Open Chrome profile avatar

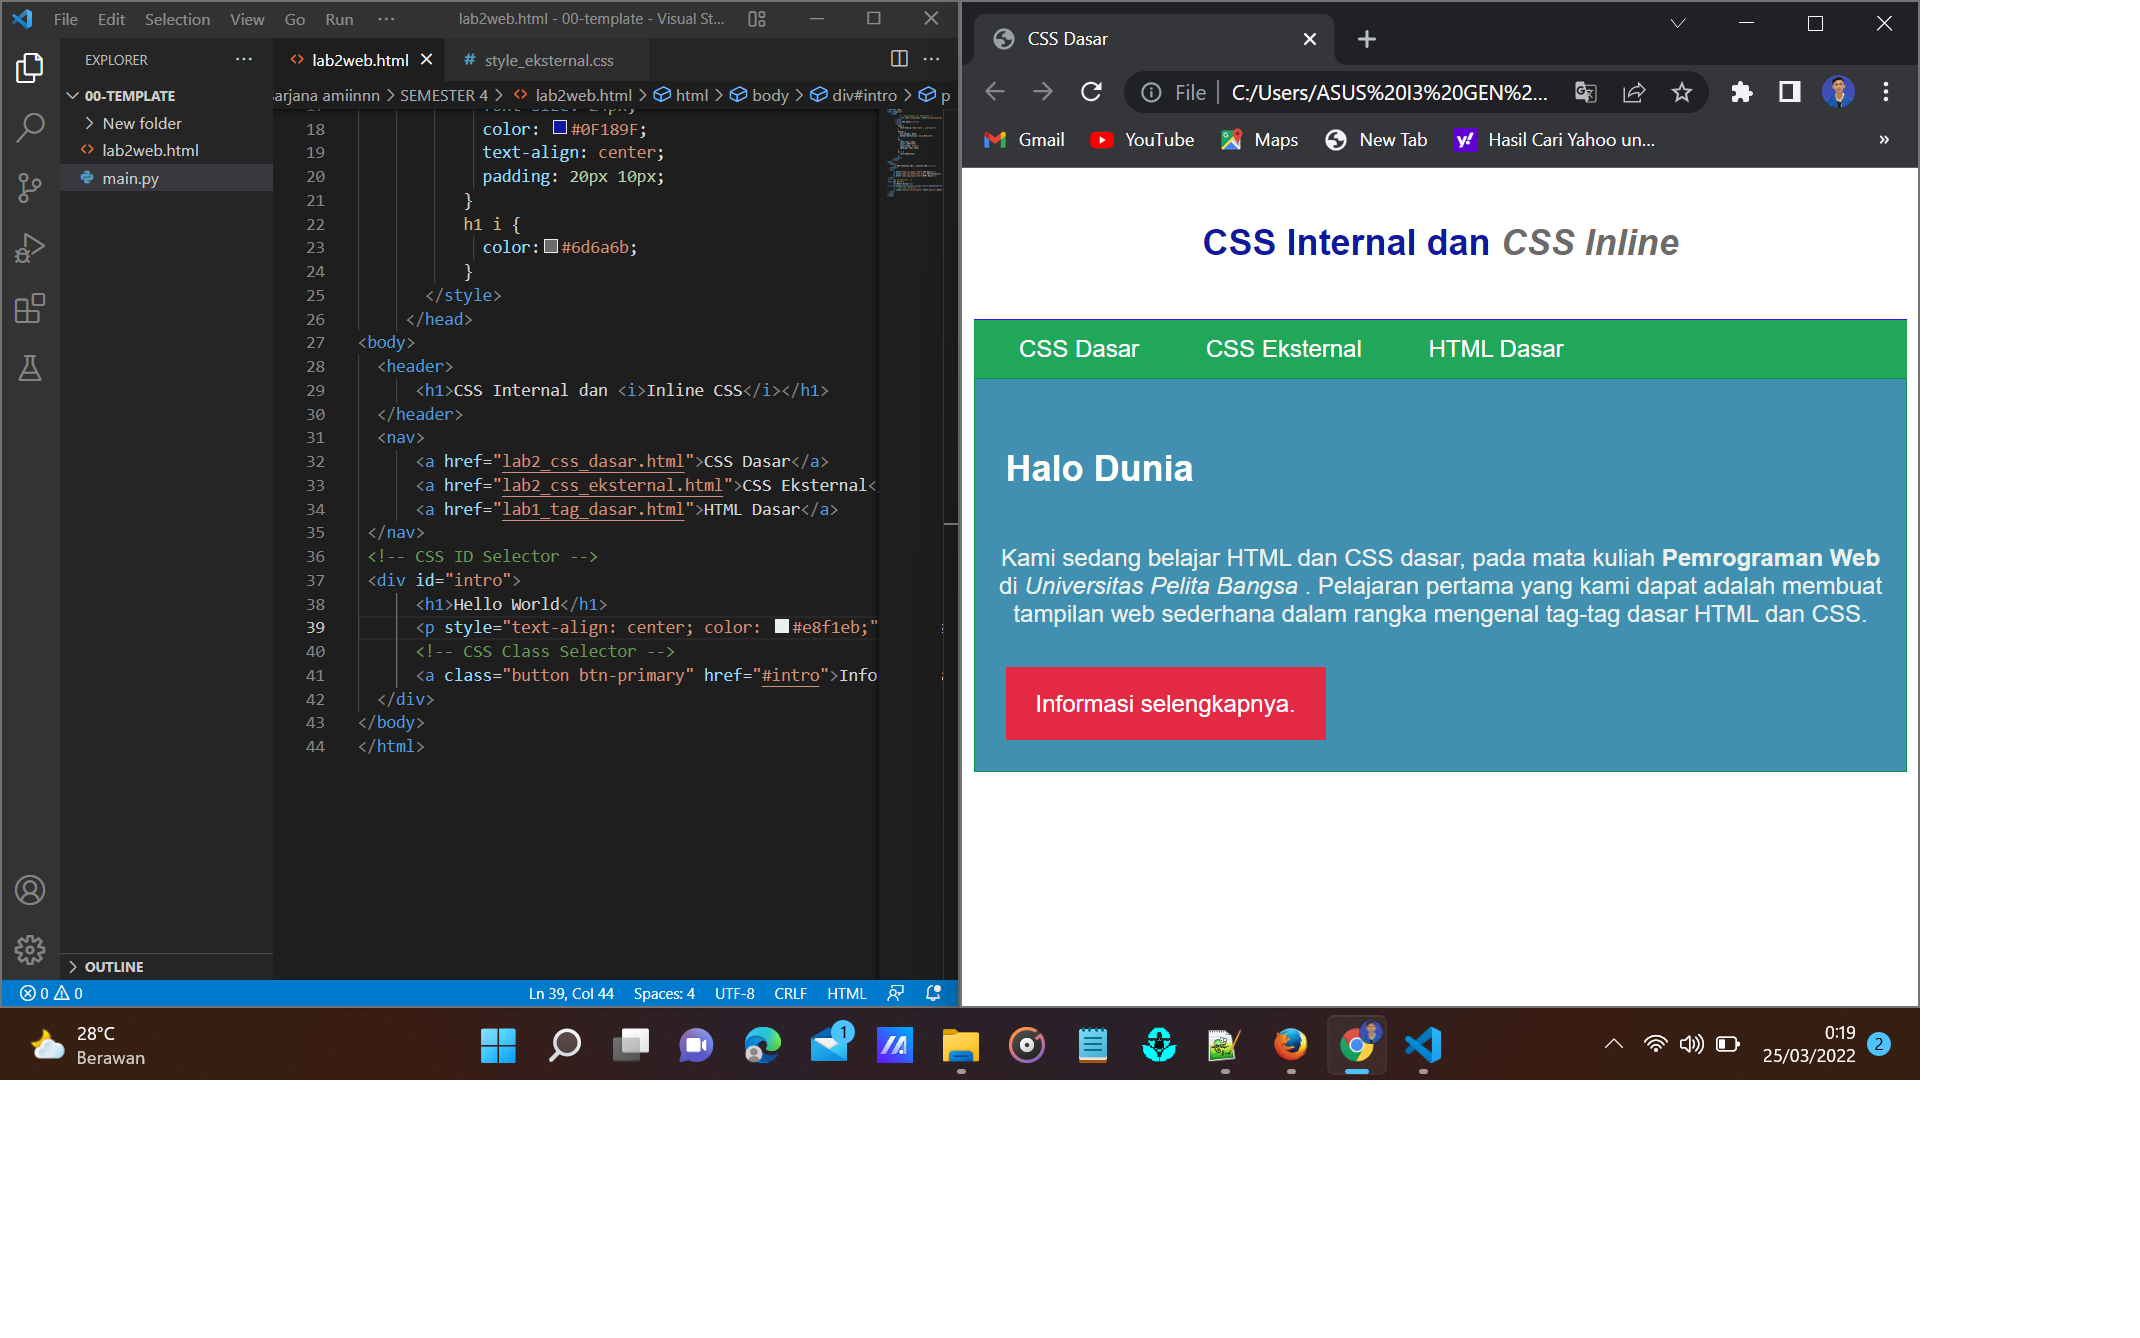coord(1838,92)
